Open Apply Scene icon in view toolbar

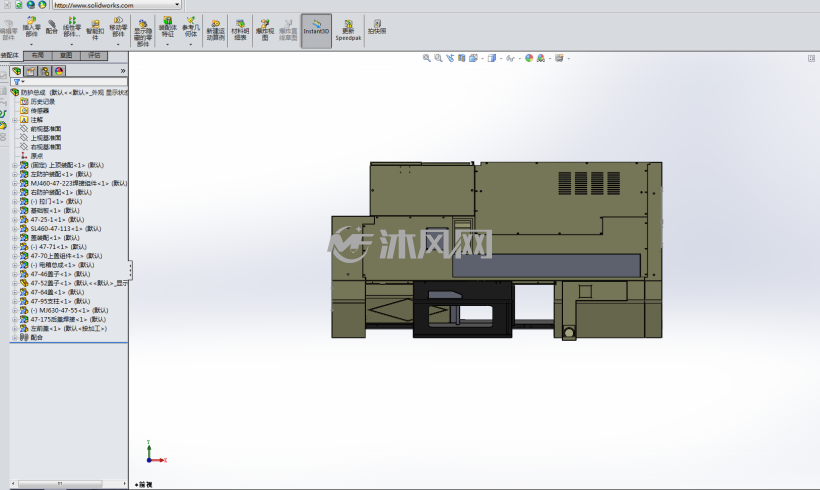pos(541,58)
